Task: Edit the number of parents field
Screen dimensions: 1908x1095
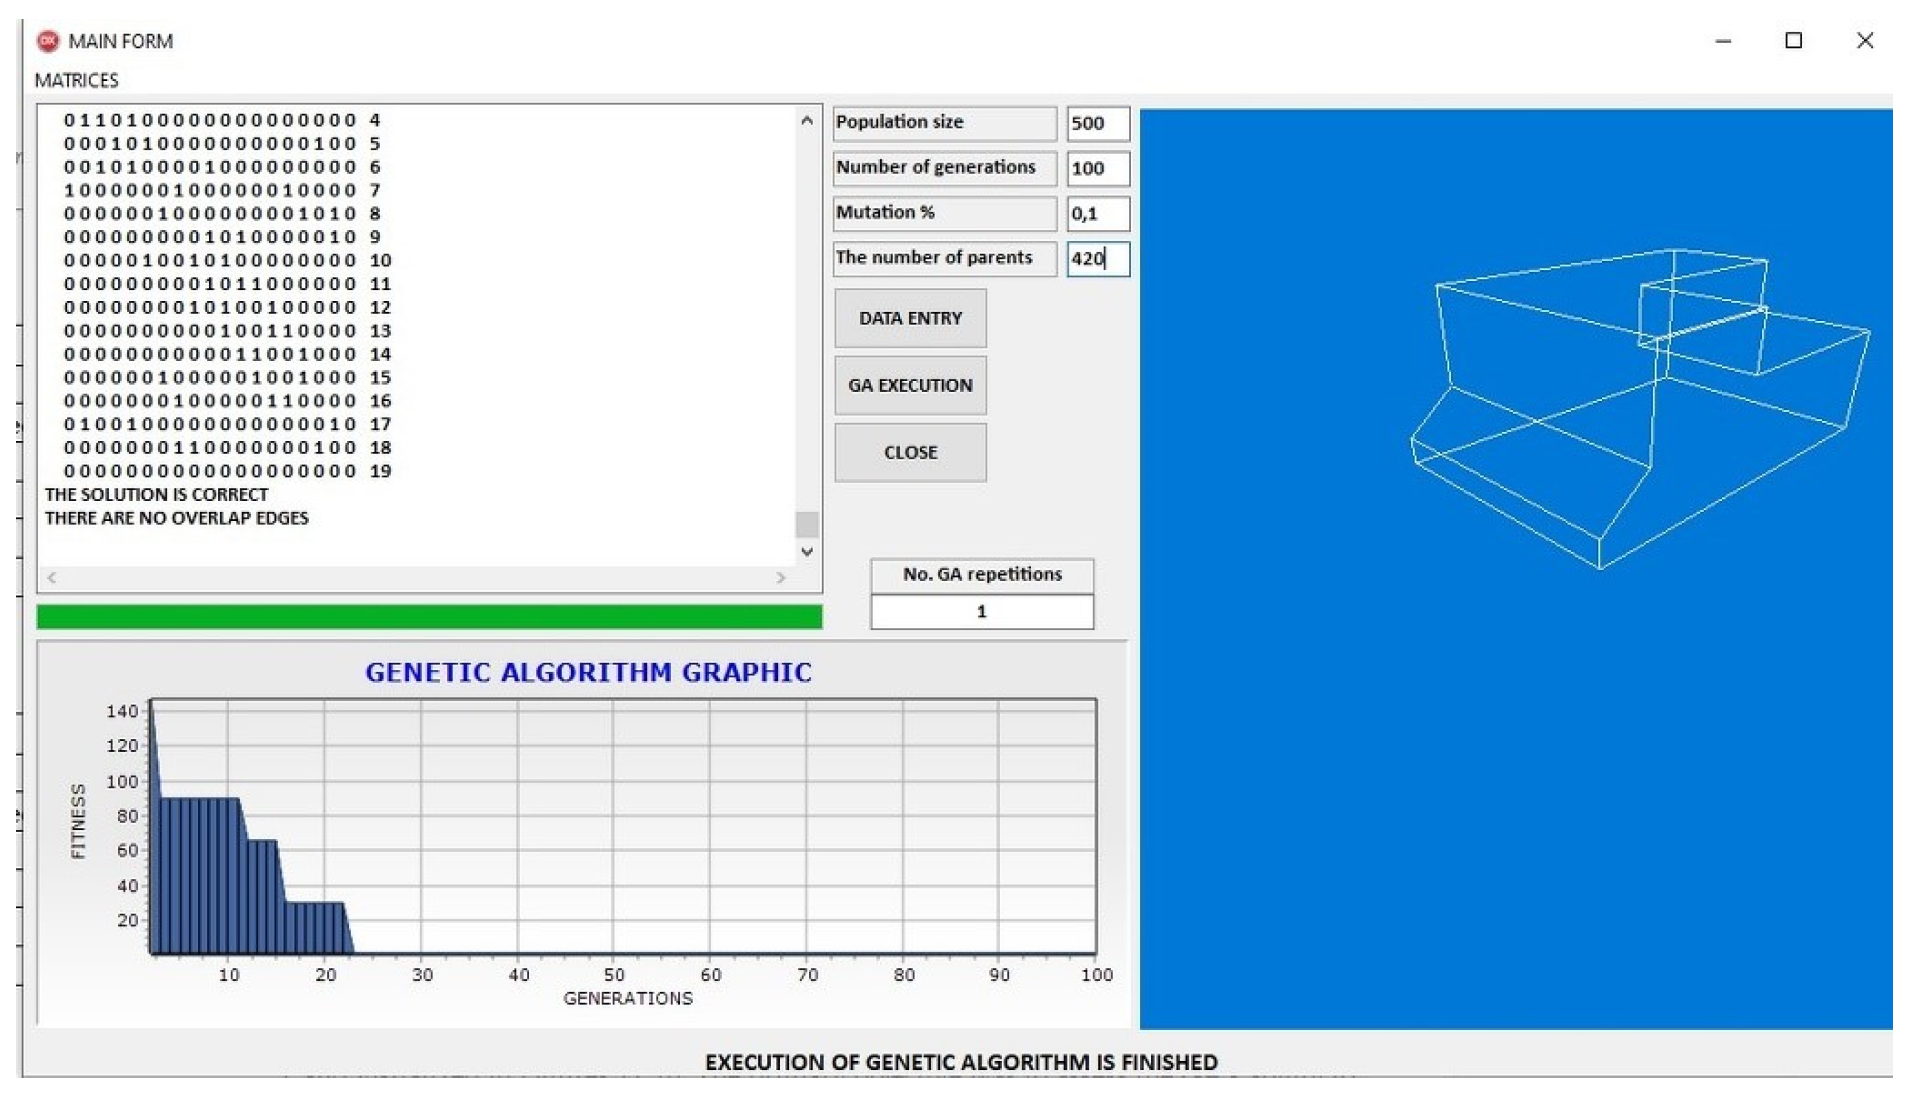Action: tap(1096, 258)
